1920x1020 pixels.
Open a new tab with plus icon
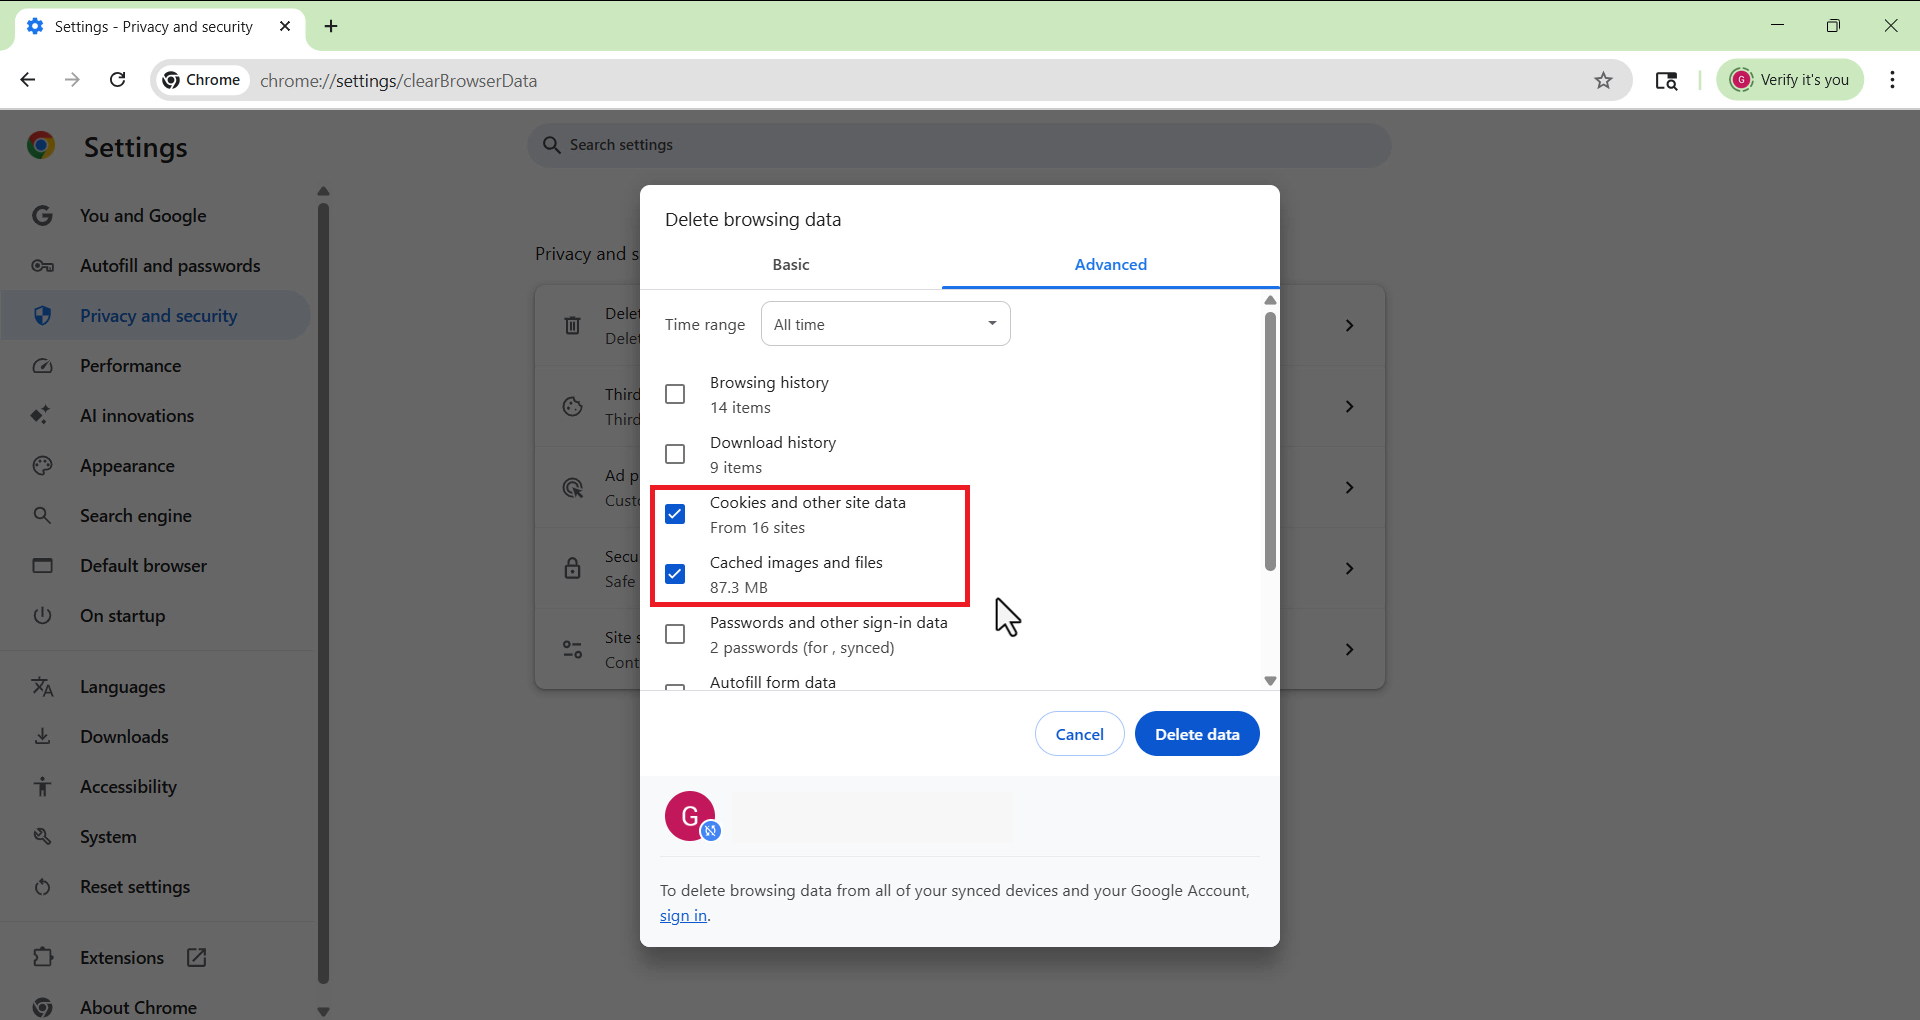[331, 27]
